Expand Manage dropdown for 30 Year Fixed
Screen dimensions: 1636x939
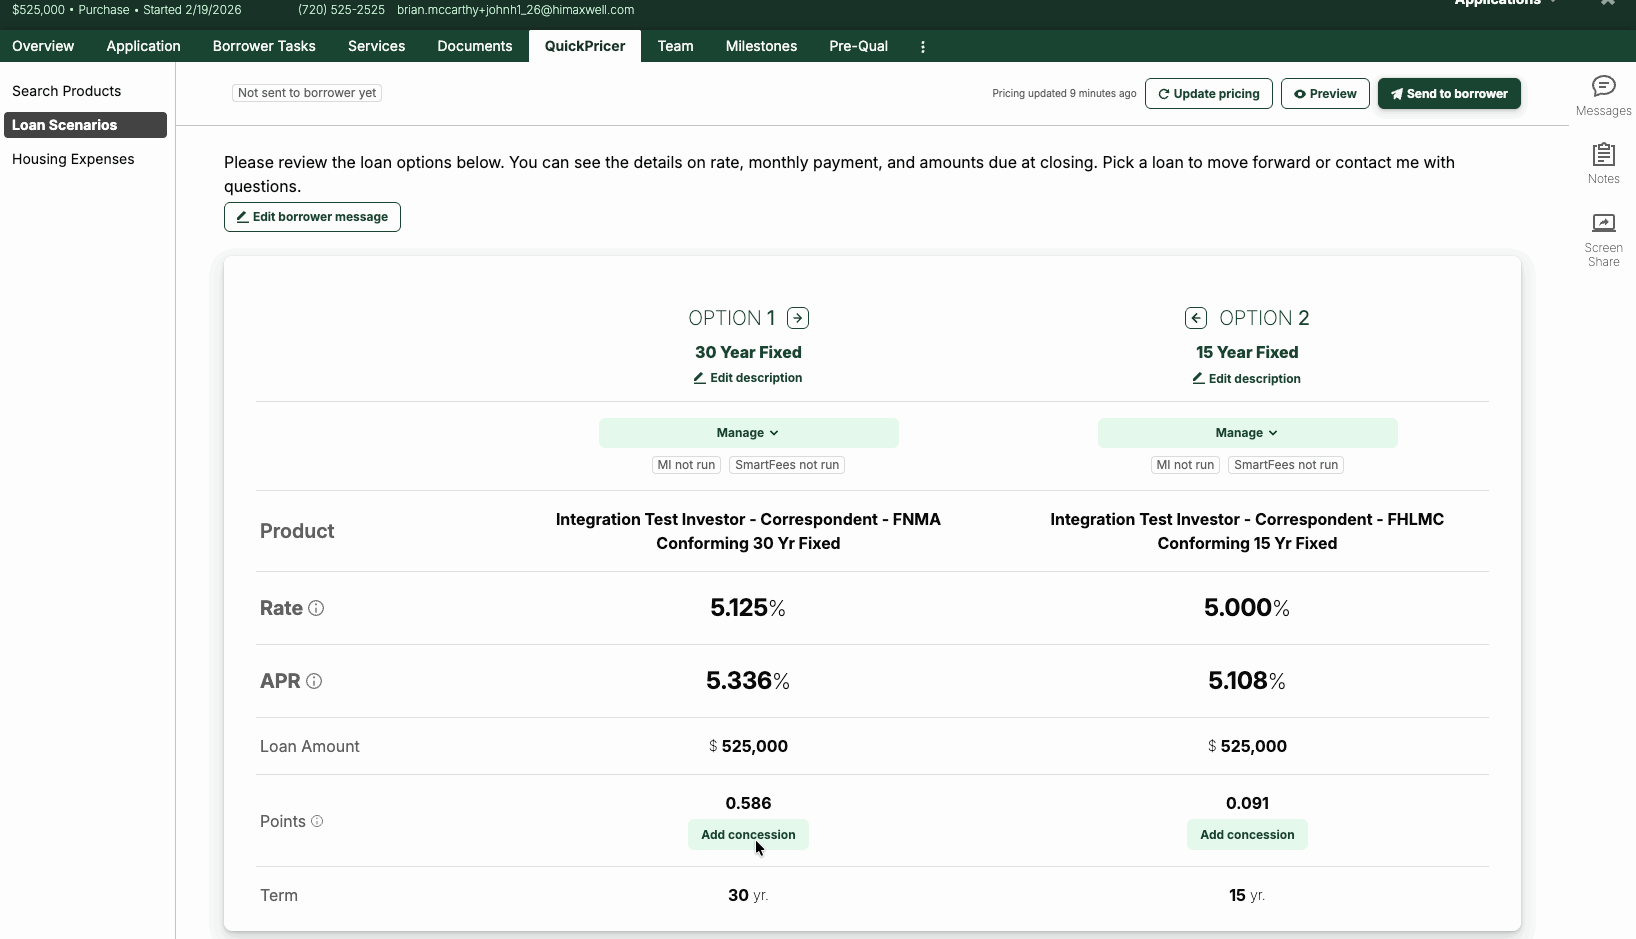[748, 433]
